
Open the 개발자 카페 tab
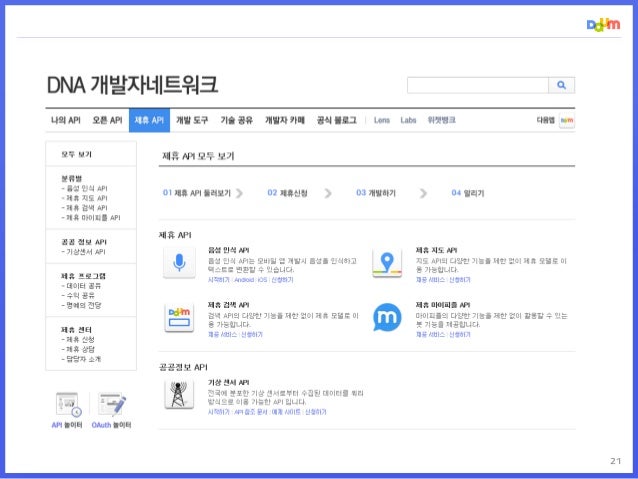(285, 120)
